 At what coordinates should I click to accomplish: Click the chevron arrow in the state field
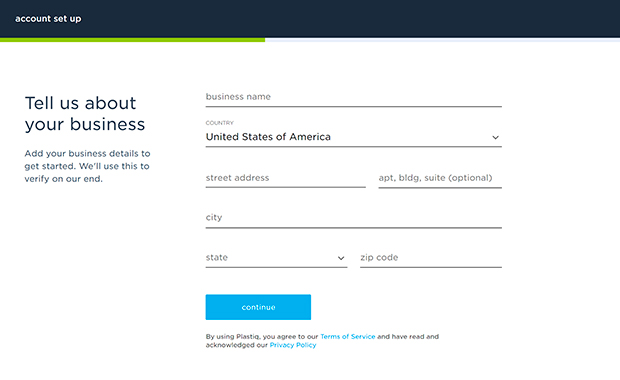[x=341, y=258]
